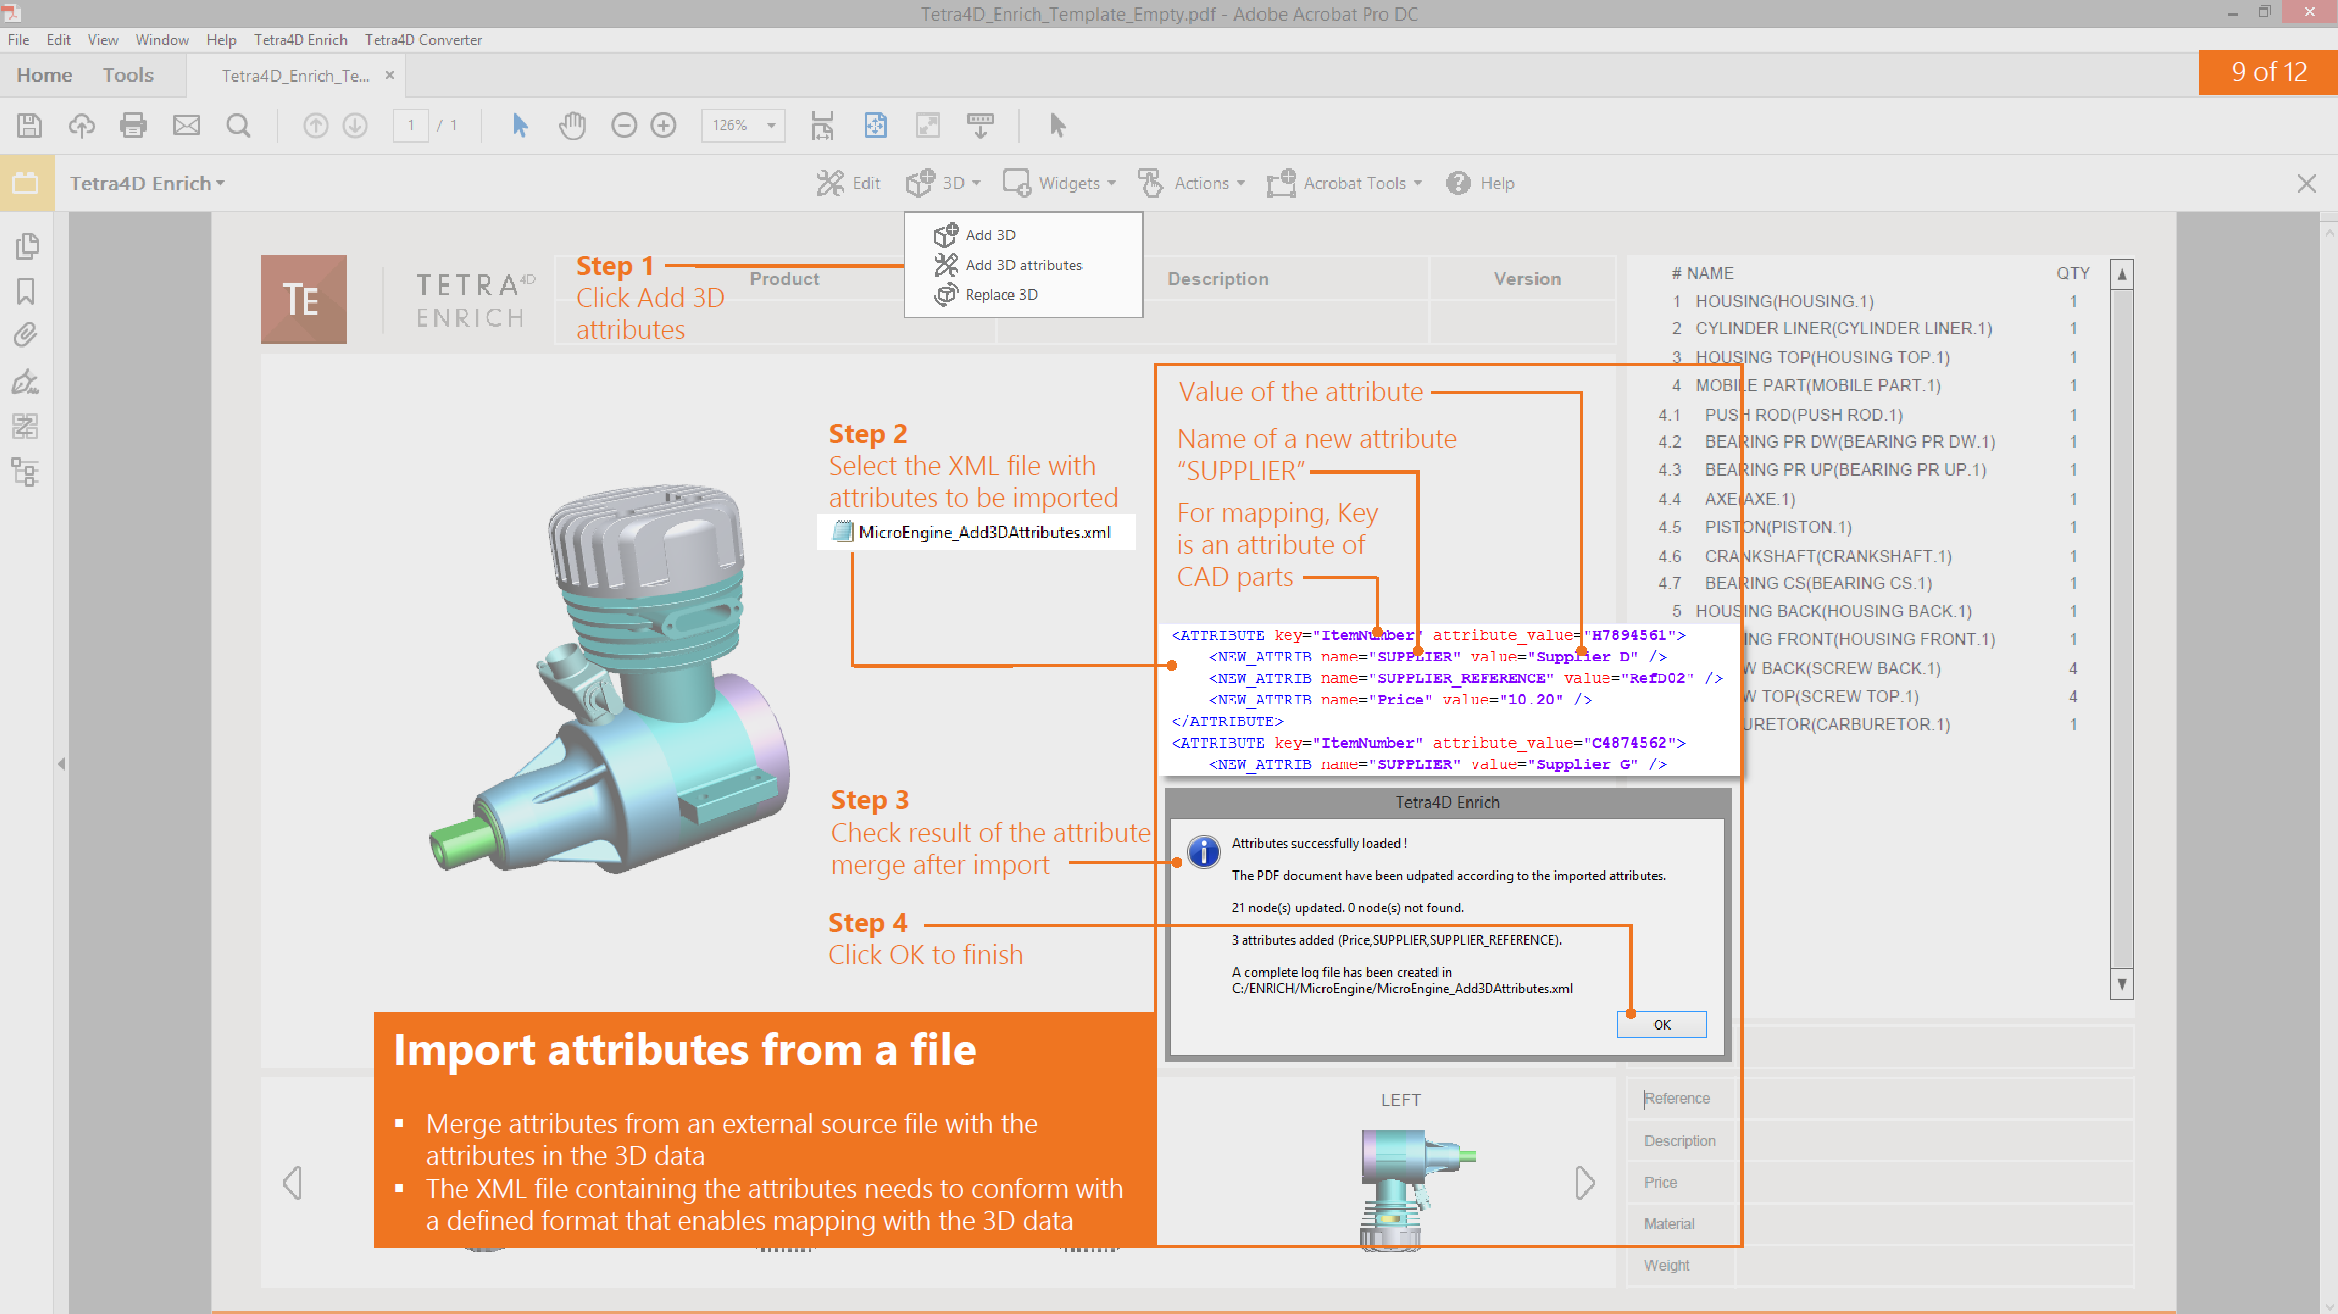Click the Edit tools button

[848, 183]
